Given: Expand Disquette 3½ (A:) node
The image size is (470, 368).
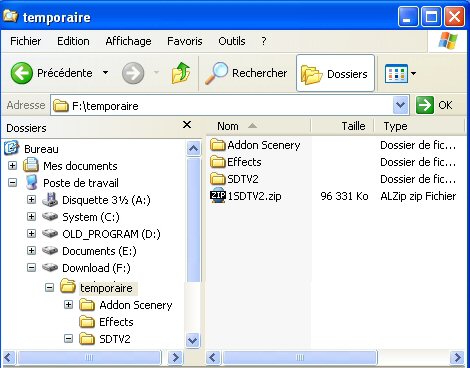Looking at the screenshot, I should (31, 199).
